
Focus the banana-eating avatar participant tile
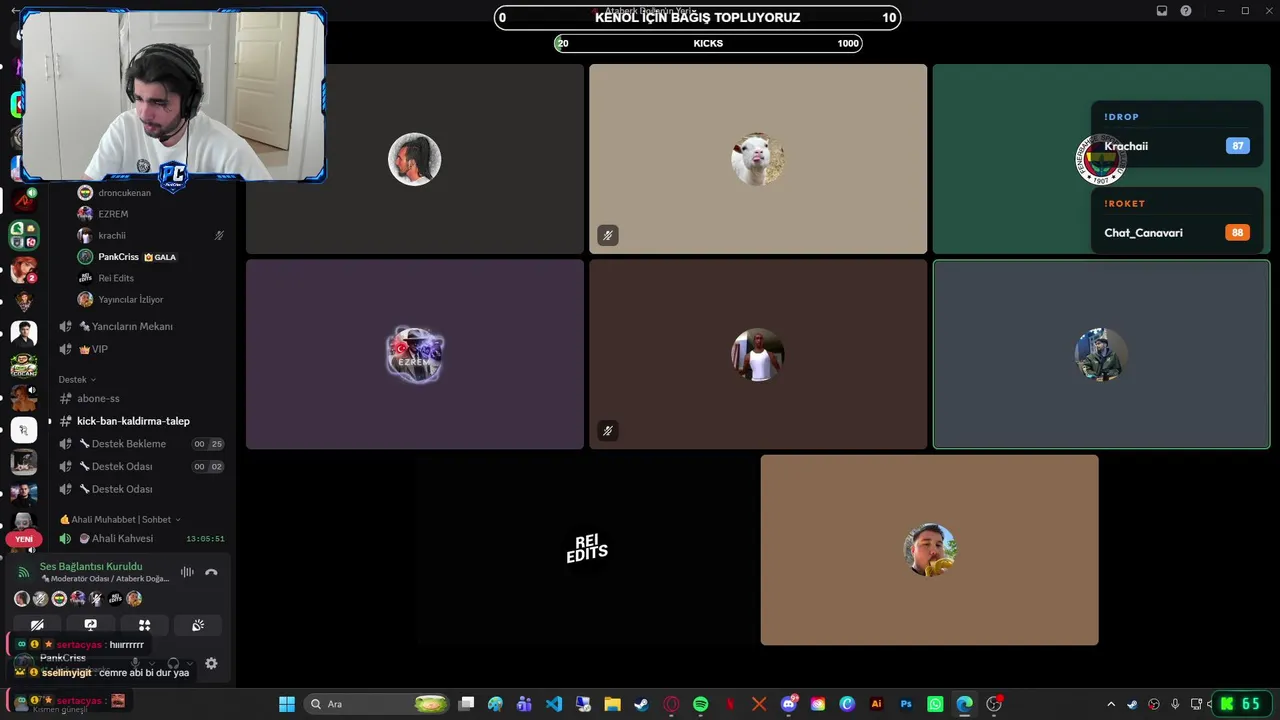(929, 550)
